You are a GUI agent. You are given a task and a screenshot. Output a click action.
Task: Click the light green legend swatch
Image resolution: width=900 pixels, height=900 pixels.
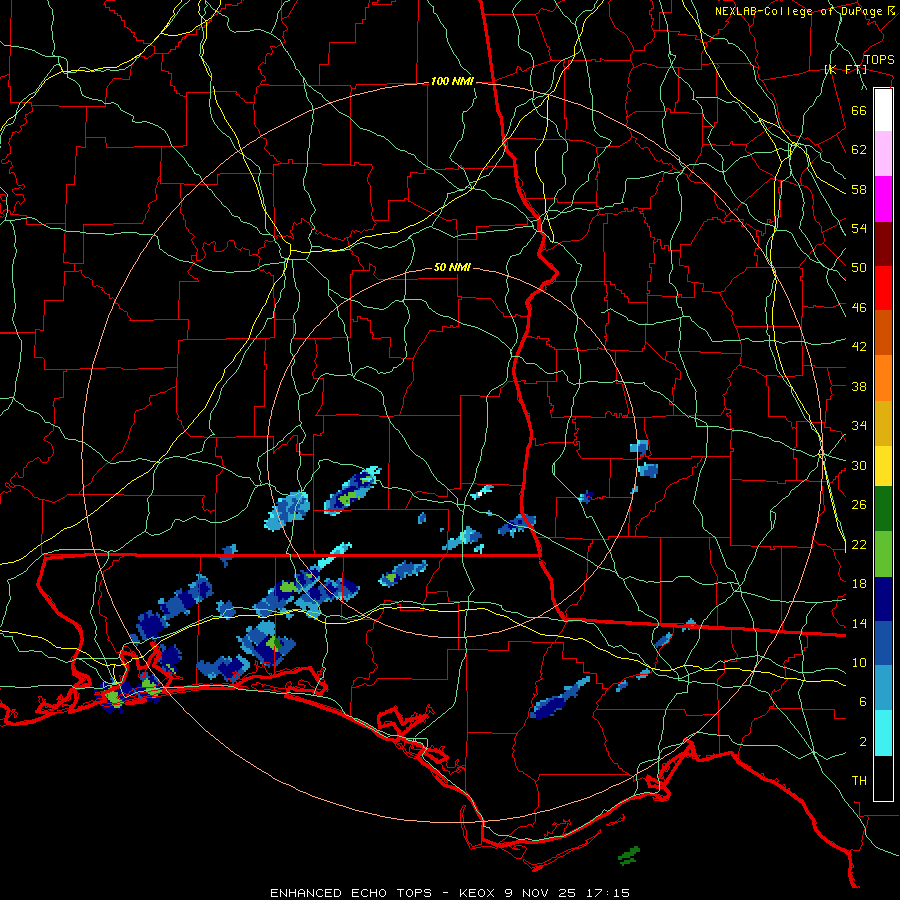coord(883,554)
